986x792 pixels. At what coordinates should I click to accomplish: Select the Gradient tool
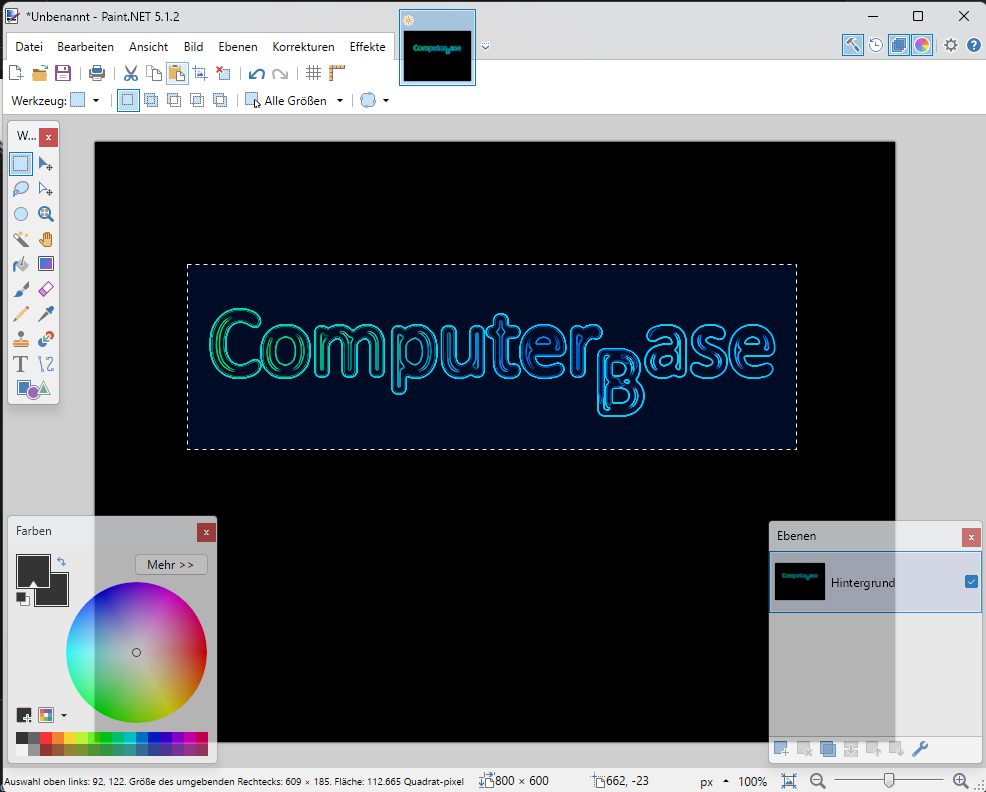[45, 264]
